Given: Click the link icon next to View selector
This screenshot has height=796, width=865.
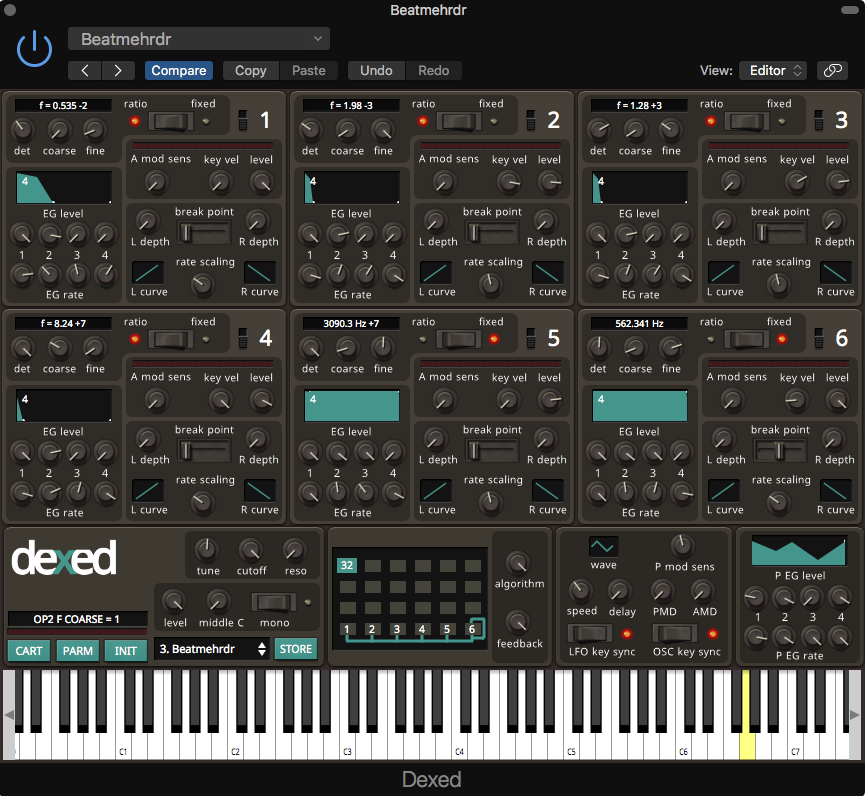Looking at the screenshot, I should pos(832,71).
